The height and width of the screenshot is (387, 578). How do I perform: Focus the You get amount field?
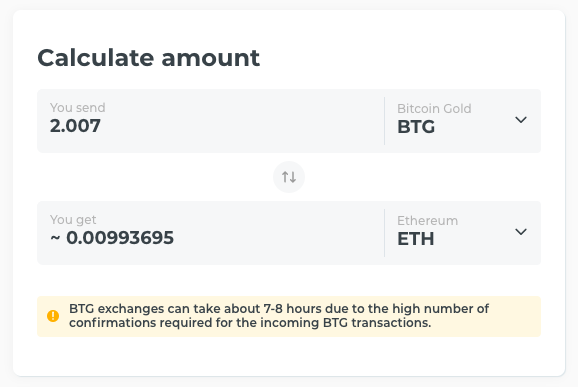tap(210, 233)
